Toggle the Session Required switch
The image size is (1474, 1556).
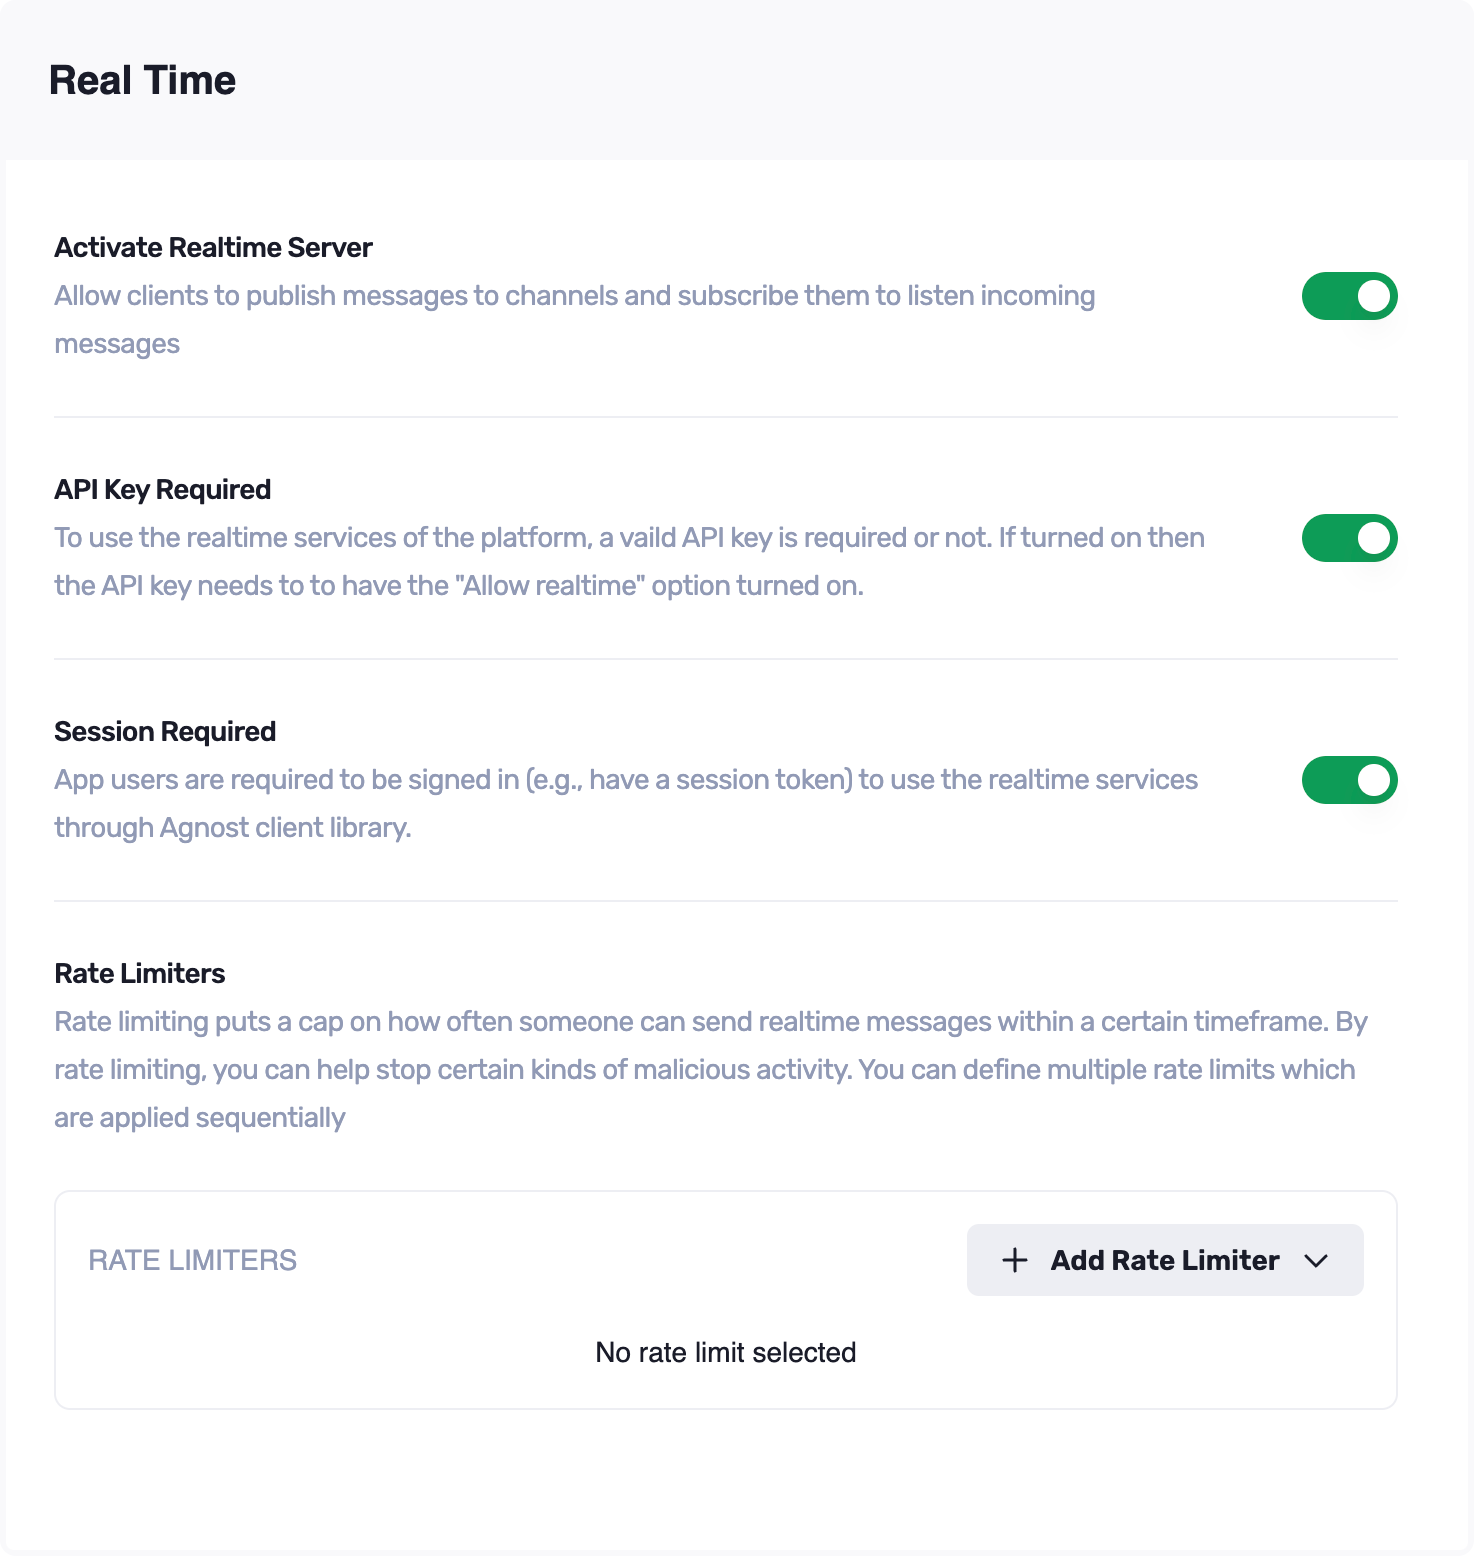point(1349,780)
